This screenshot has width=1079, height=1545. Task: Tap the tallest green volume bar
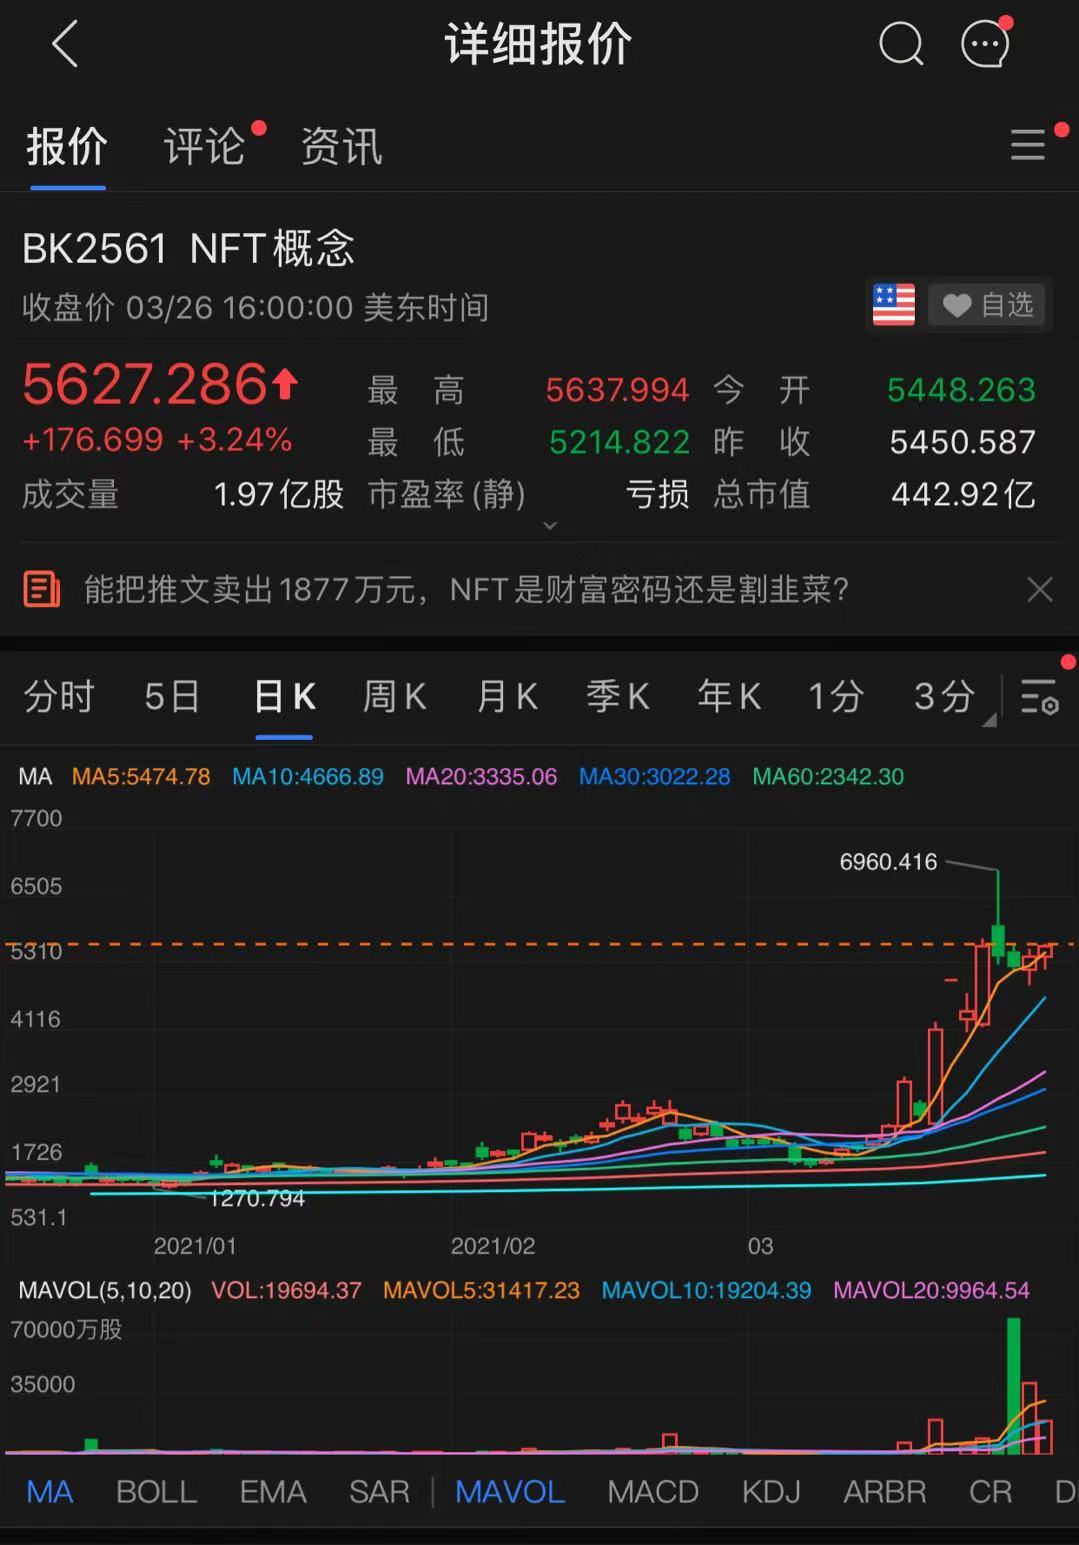pos(1014,1385)
